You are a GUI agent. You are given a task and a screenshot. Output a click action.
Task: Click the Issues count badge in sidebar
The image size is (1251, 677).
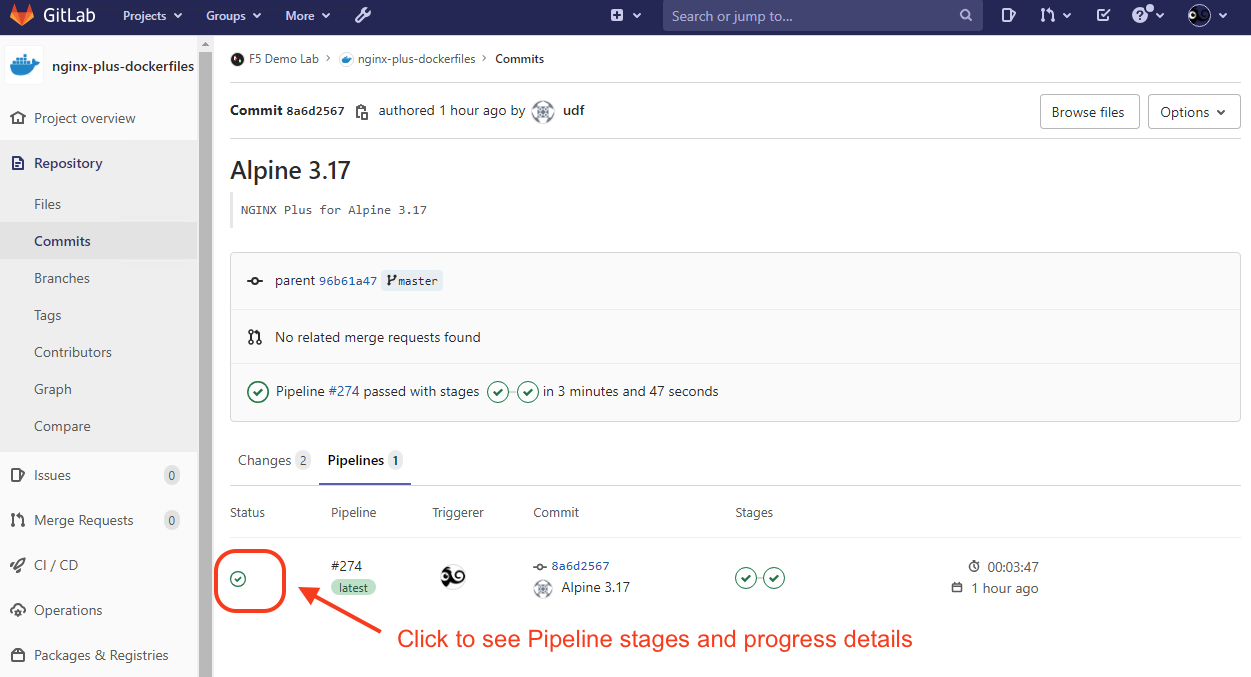click(x=172, y=476)
